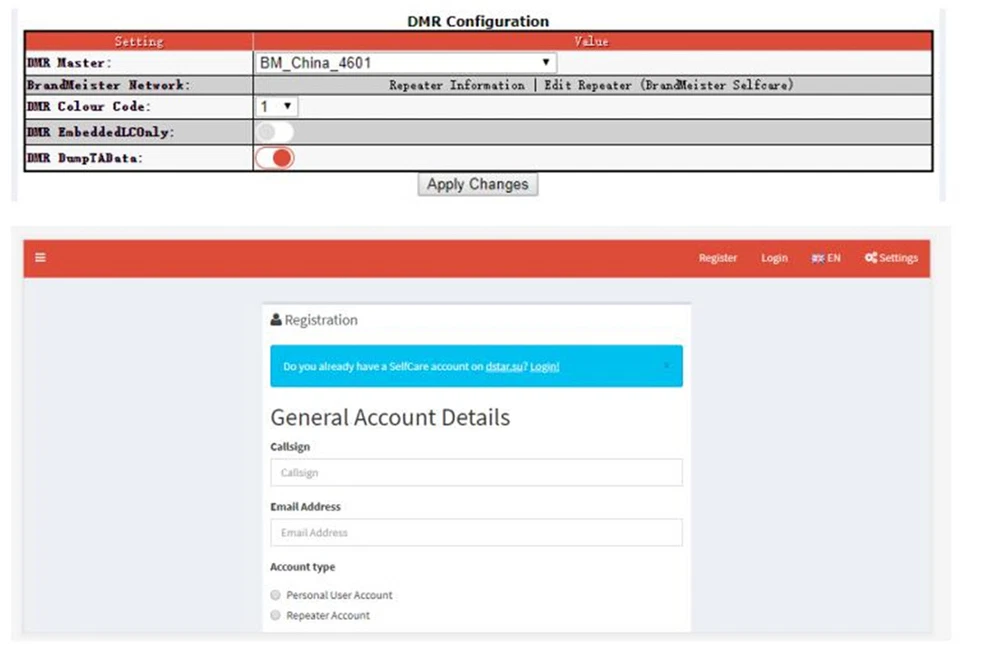The width and height of the screenshot is (1000, 658).
Task: Turn off the DMR DumpTAData toggle
Action: point(275,158)
